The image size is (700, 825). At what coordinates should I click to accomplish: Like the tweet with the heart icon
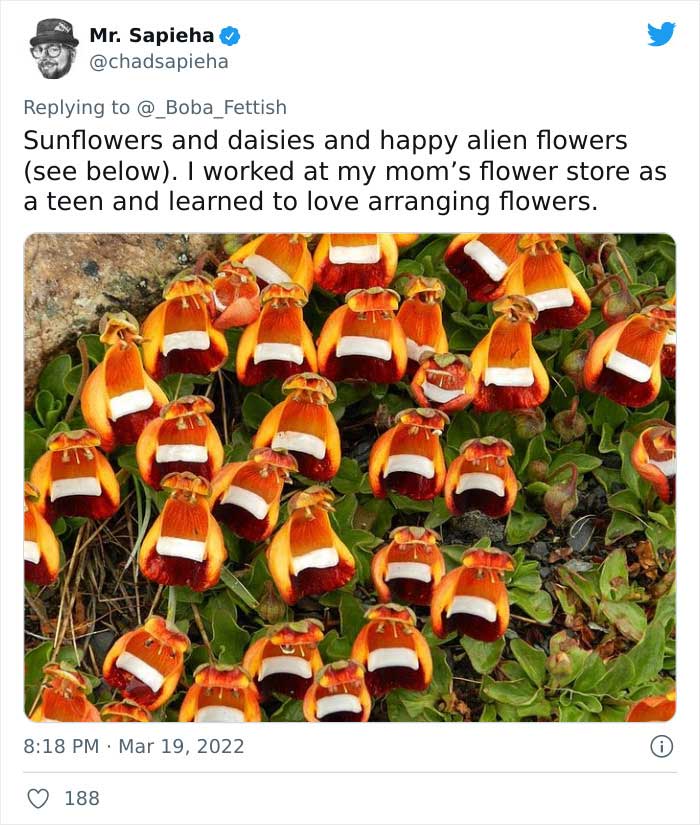pos(38,798)
